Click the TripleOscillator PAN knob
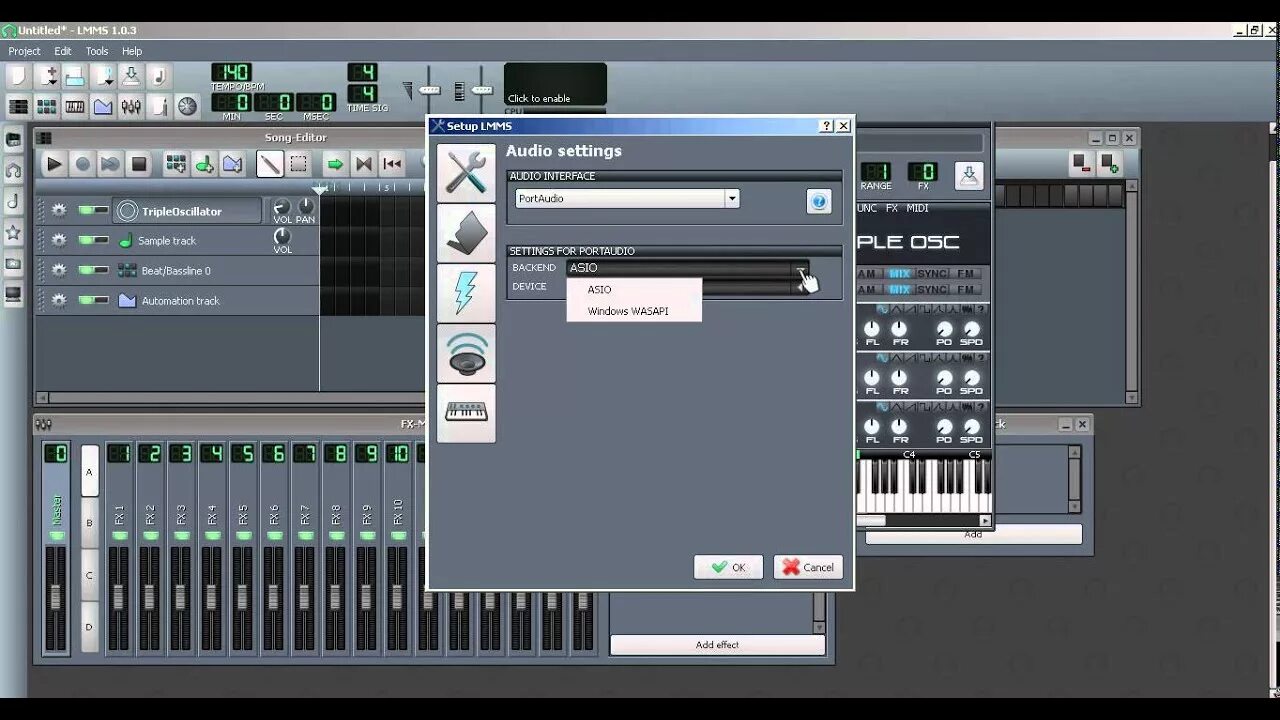1280x720 pixels. (x=305, y=206)
